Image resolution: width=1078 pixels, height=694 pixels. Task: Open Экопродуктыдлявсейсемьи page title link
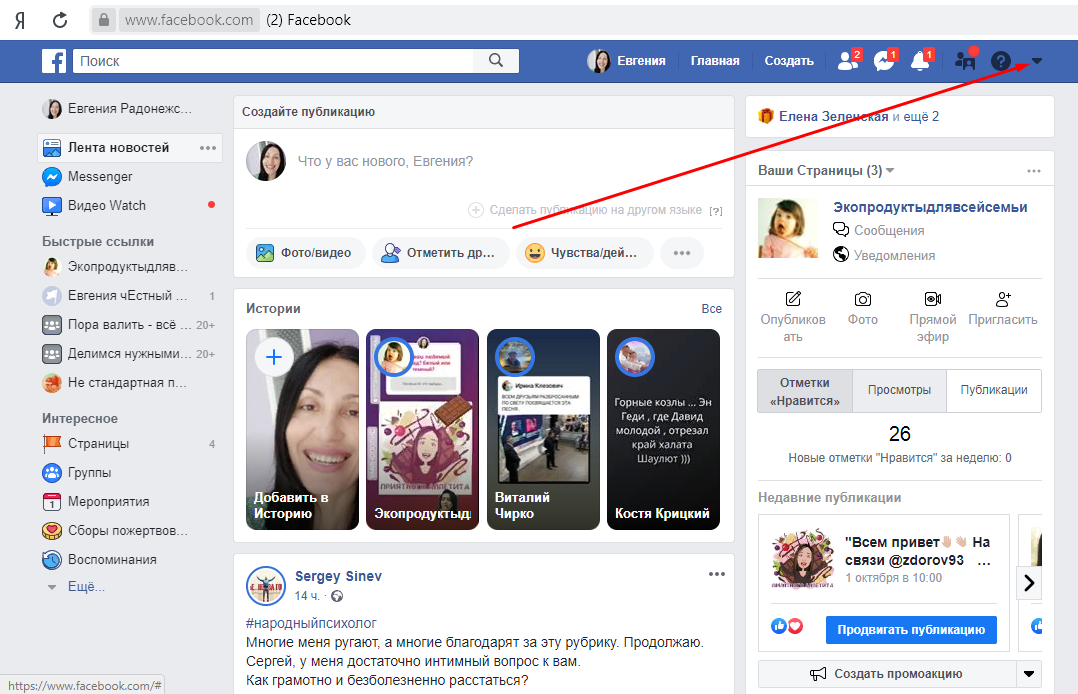[x=930, y=207]
